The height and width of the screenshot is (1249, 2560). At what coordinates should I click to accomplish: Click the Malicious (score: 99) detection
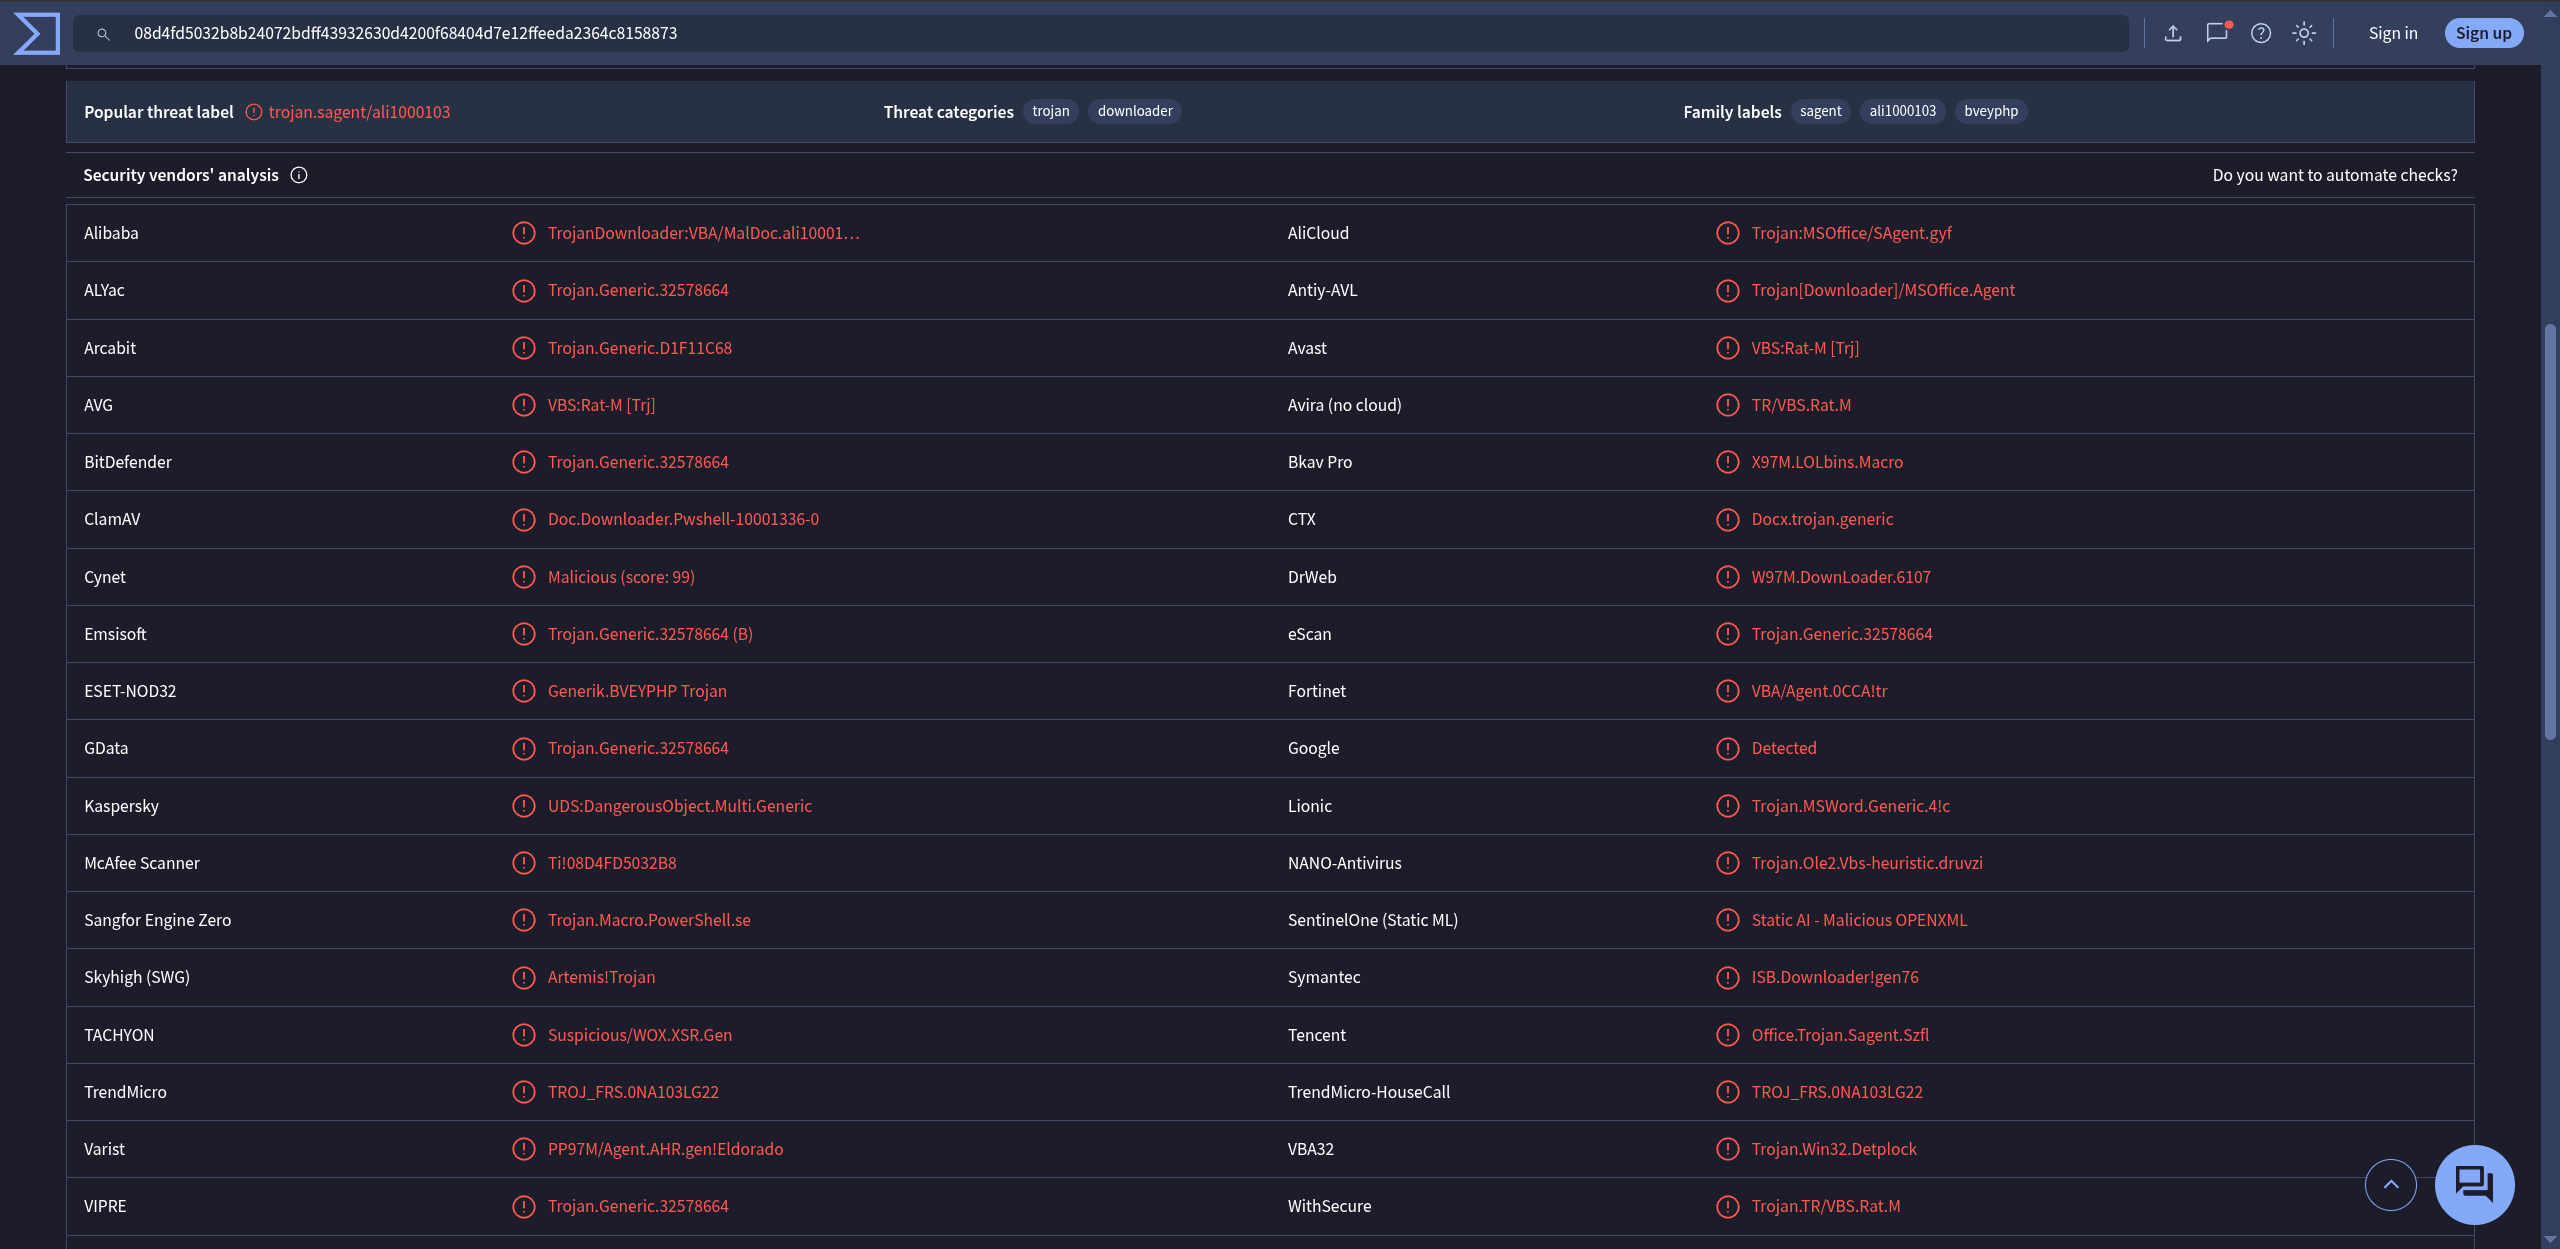pos(621,577)
